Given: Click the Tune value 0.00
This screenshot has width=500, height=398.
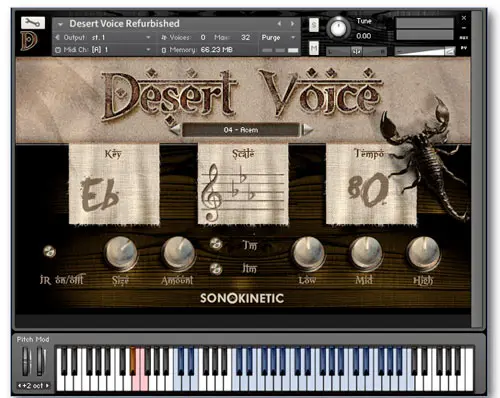Looking at the screenshot, I should coord(363,36).
